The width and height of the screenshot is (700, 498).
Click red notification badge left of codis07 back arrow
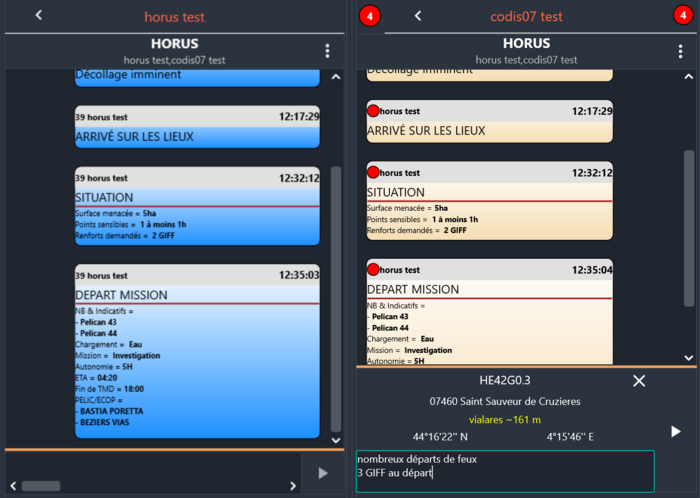[367, 16]
